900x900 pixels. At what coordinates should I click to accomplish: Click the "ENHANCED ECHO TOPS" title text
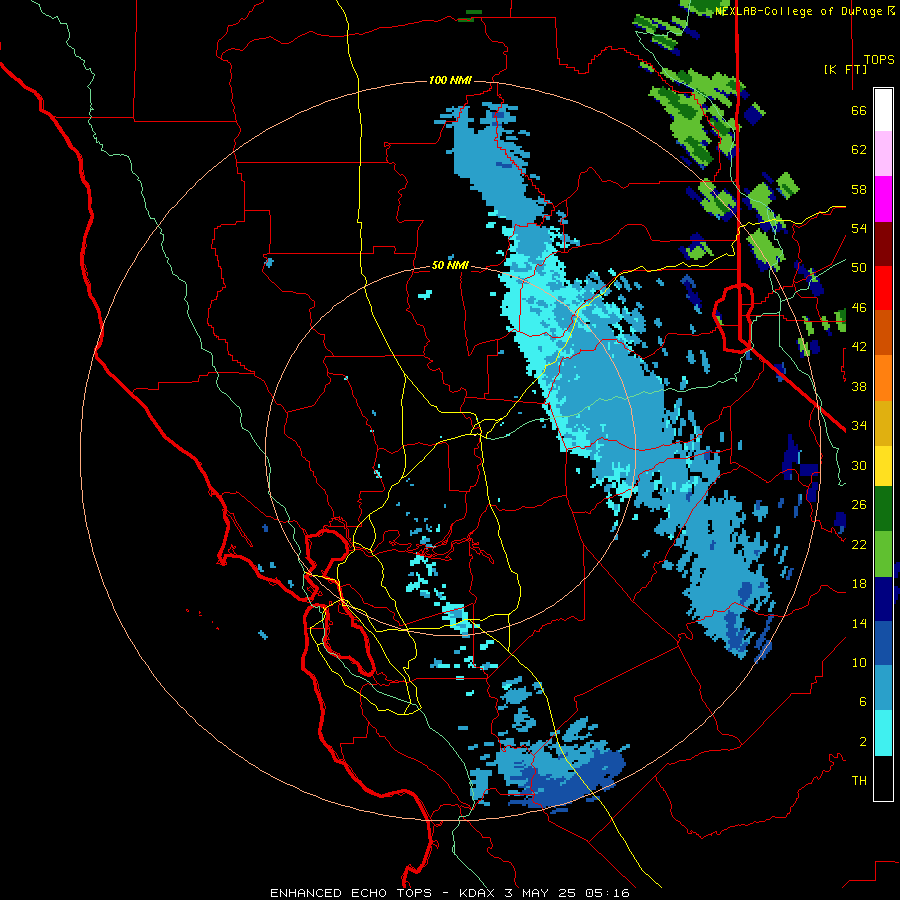[x=351, y=893]
